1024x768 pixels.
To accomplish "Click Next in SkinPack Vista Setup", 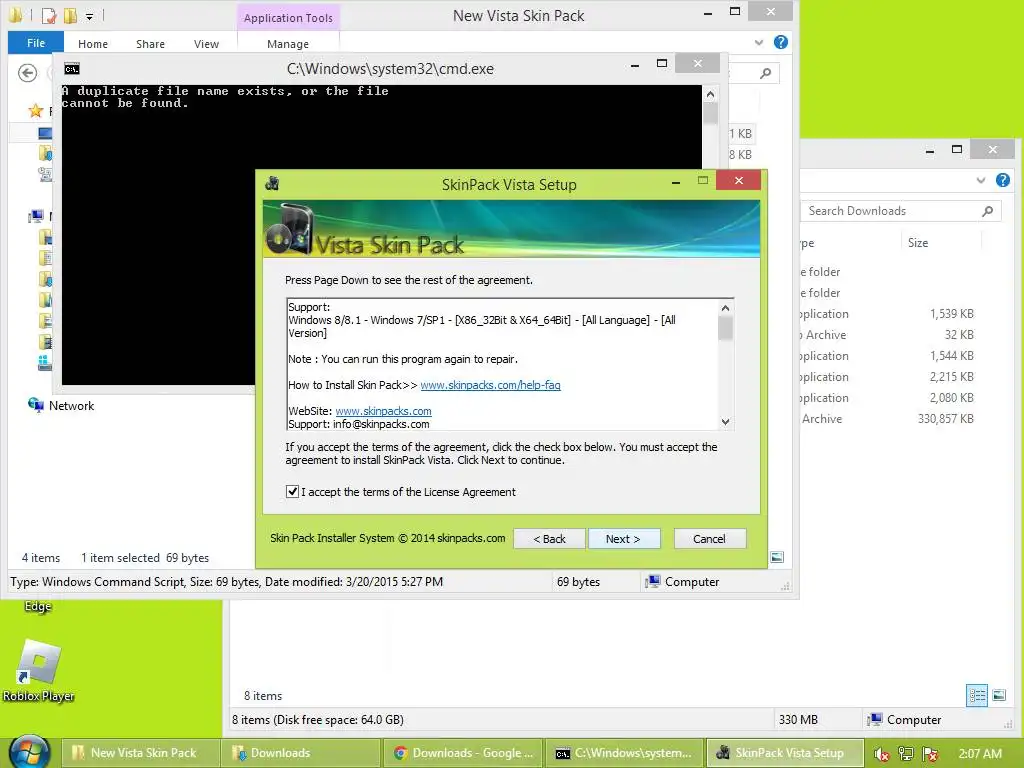I will point(624,539).
